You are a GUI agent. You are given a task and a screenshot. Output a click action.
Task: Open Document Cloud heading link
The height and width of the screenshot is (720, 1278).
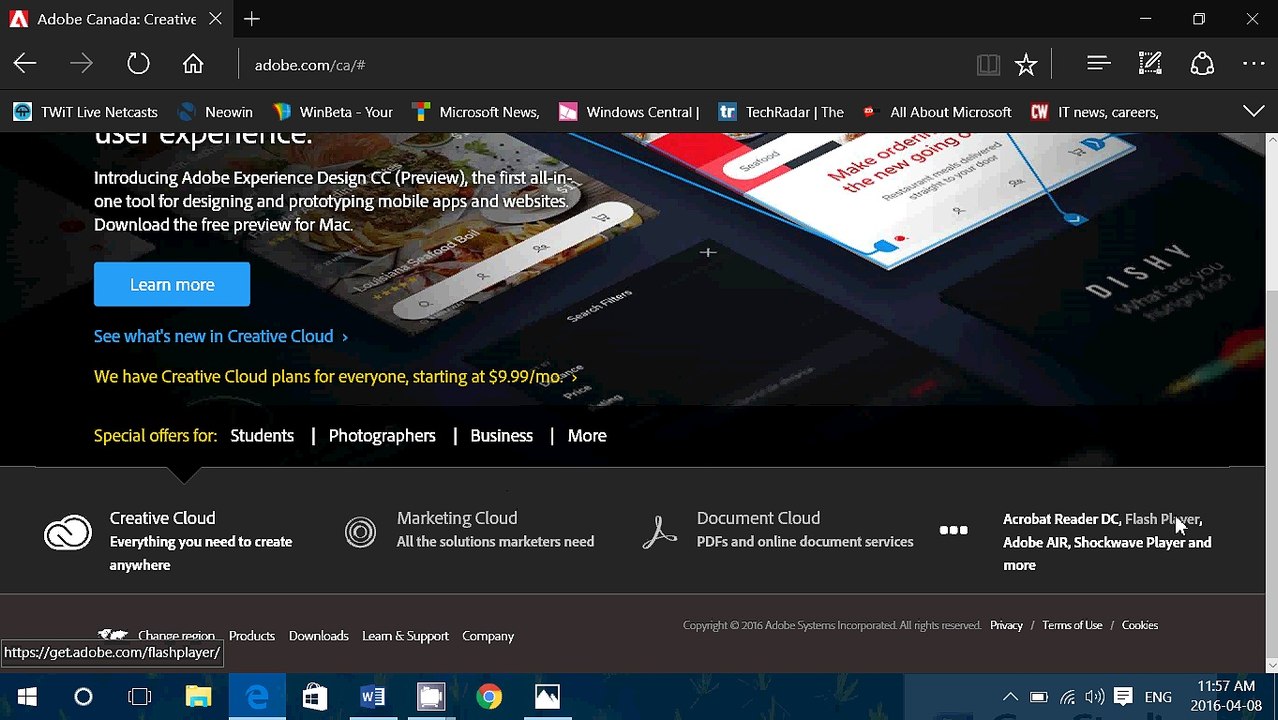tap(758, 518)
